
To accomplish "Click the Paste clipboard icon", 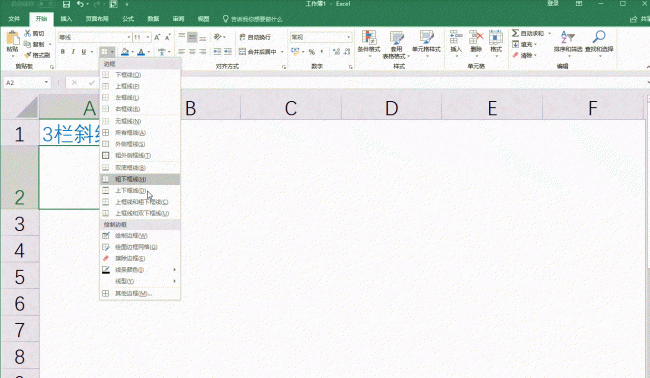I will 12,38.
